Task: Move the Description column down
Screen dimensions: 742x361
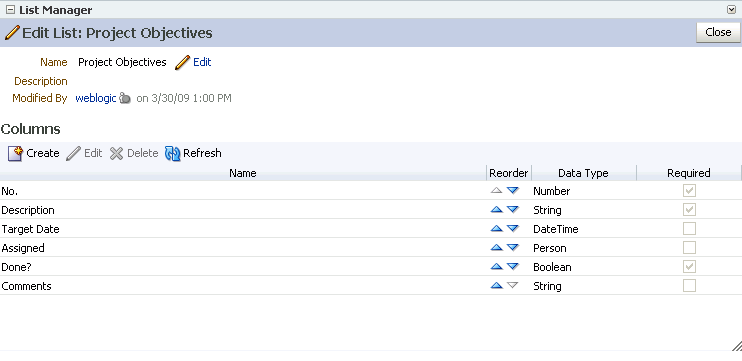Action: (512, 210)
